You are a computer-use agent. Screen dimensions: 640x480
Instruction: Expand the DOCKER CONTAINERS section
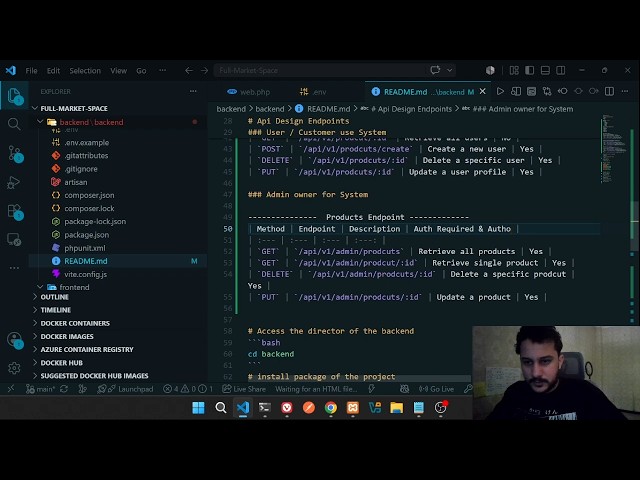click(x=75, y=323)
